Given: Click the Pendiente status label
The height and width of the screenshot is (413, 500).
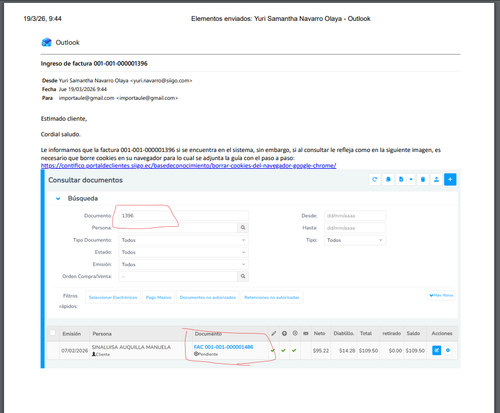Looking at the screenshot, I should click(x=206, y=354).
